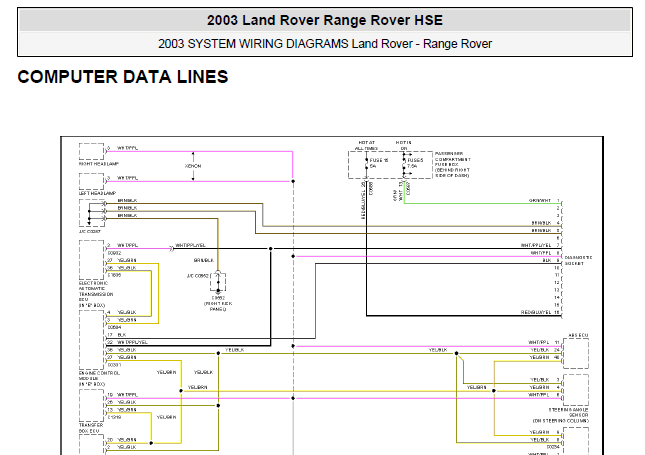Click the 'FUSE 15 5A' label

pyautogui.click(x=378, y=163)
